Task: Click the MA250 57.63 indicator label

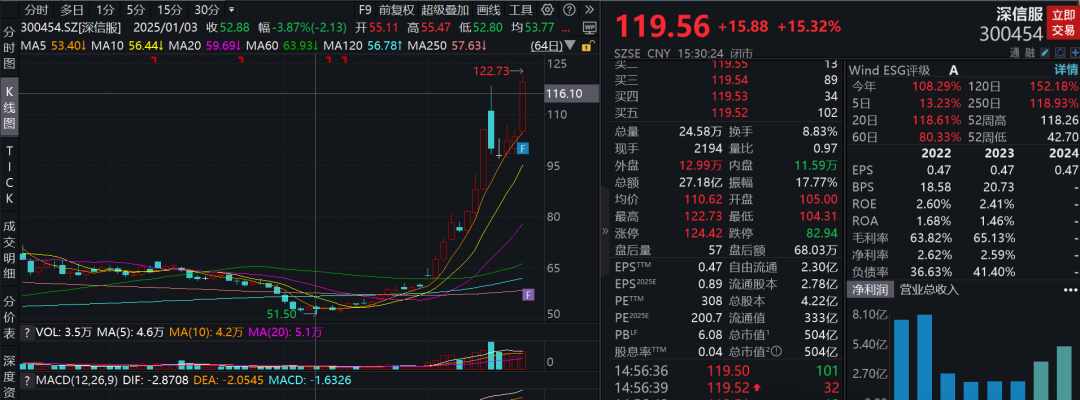Action: 447,46
